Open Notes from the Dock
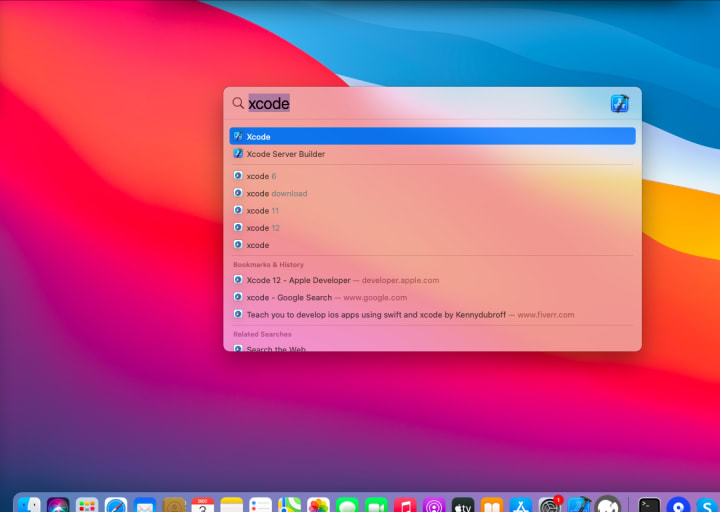The image size is (720, 512). click(232, 505)
